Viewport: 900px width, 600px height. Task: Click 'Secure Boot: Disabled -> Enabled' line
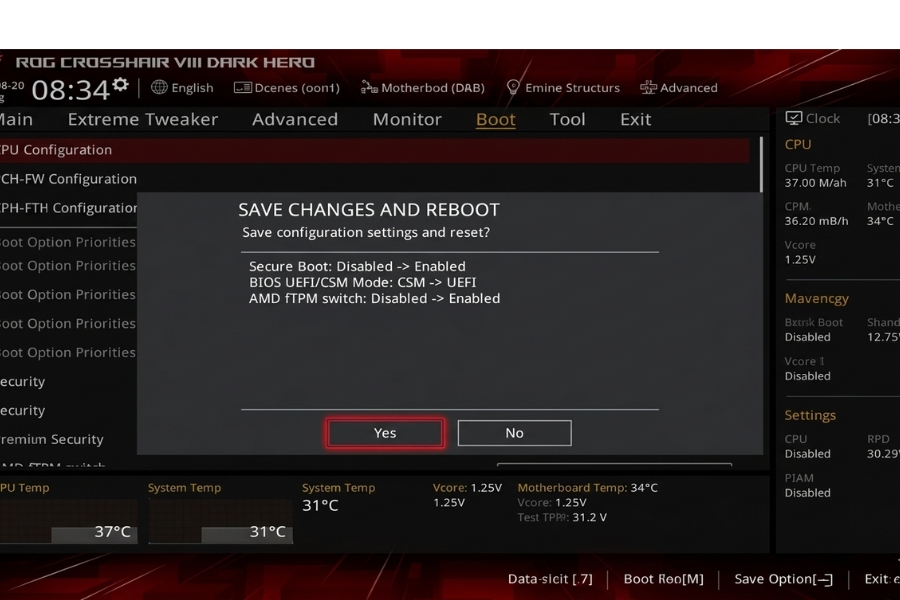(x=357, y=266)
